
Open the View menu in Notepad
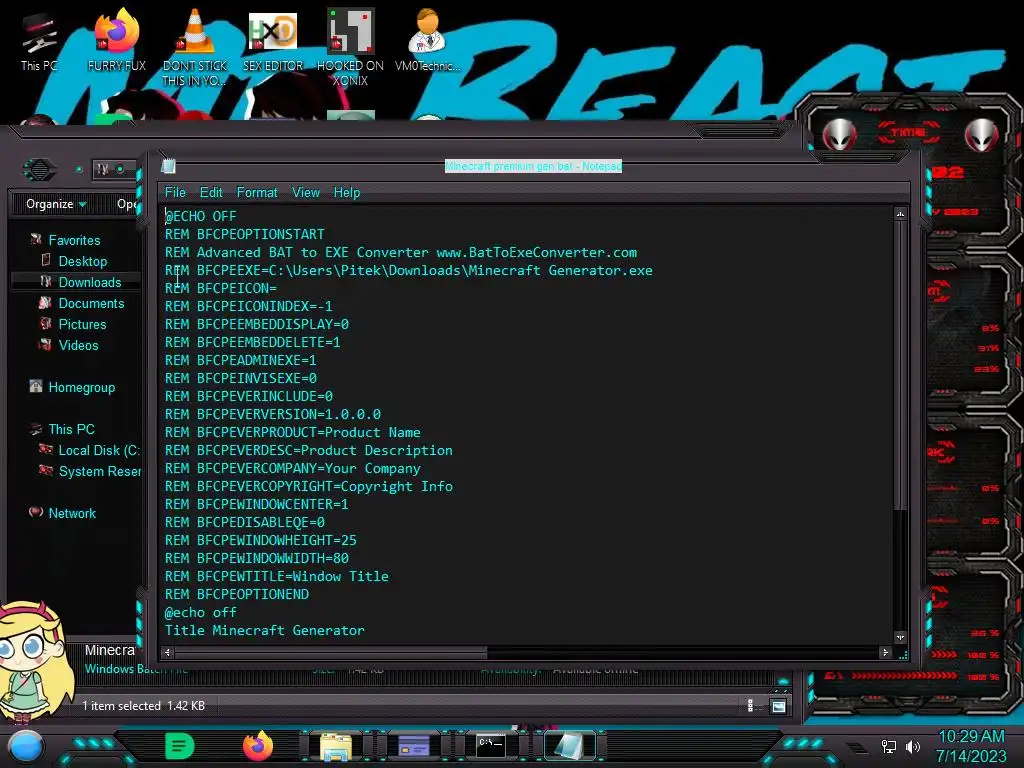point(306,193)
